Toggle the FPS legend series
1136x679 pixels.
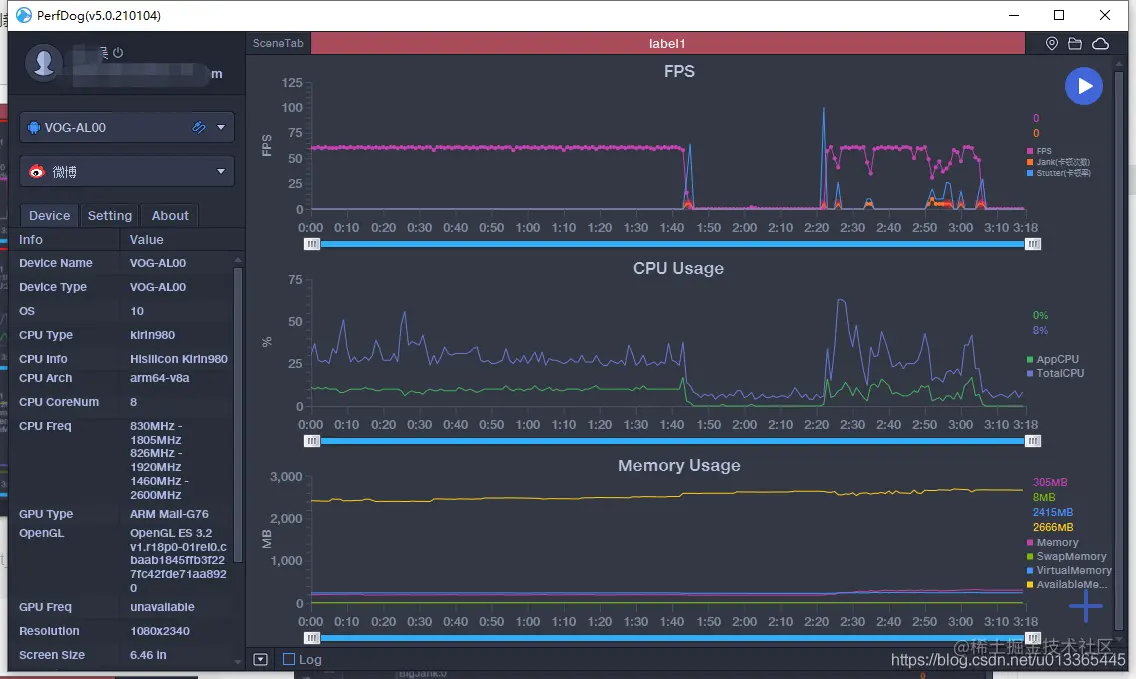1039,151
